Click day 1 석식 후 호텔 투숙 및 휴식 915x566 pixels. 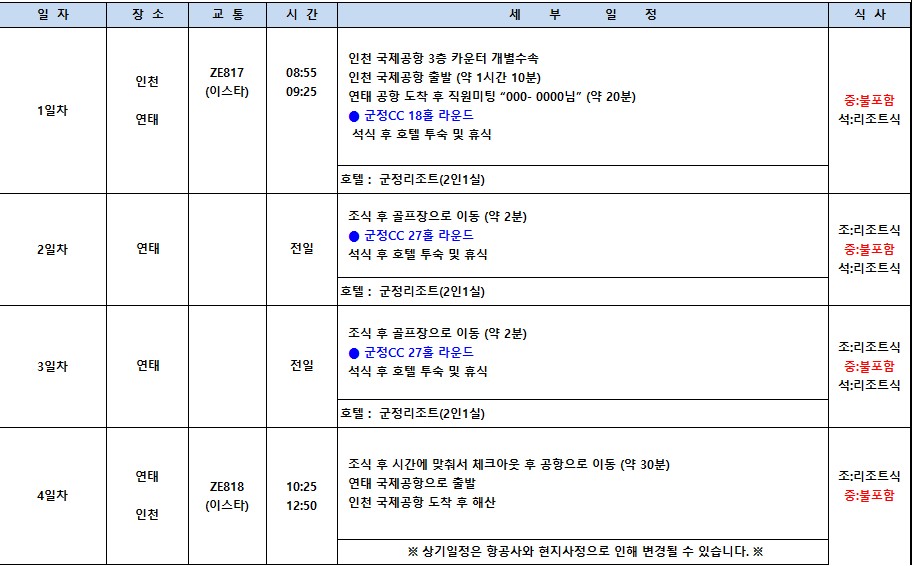421,134
